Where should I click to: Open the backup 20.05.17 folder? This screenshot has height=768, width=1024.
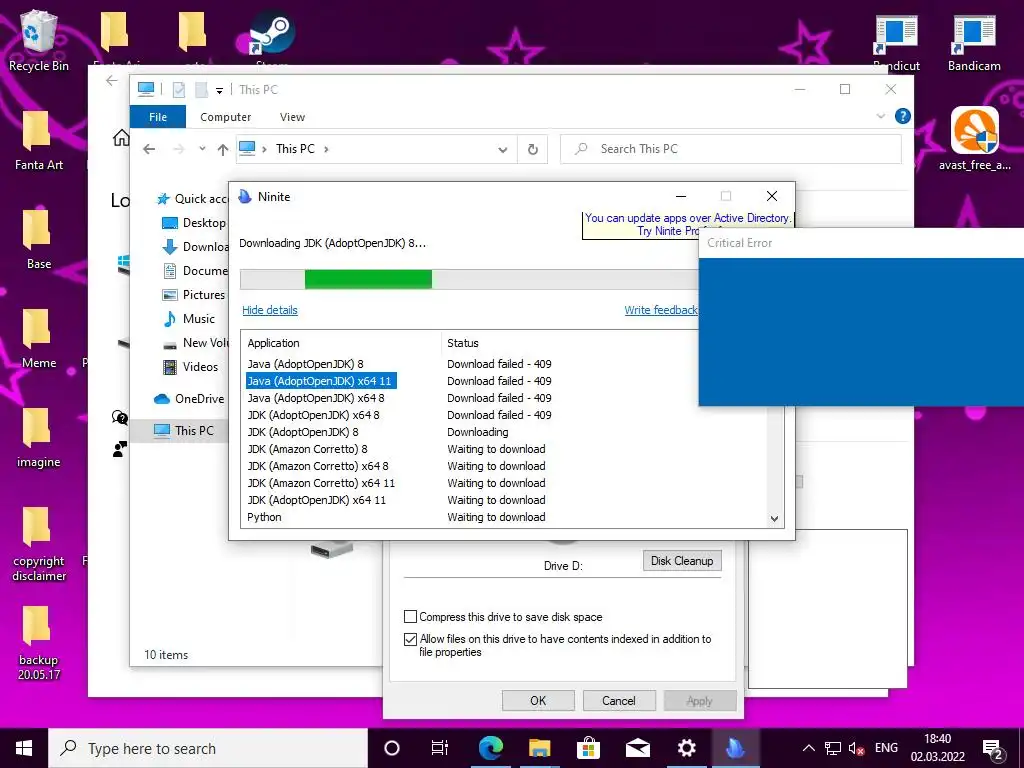click(39, 643)
